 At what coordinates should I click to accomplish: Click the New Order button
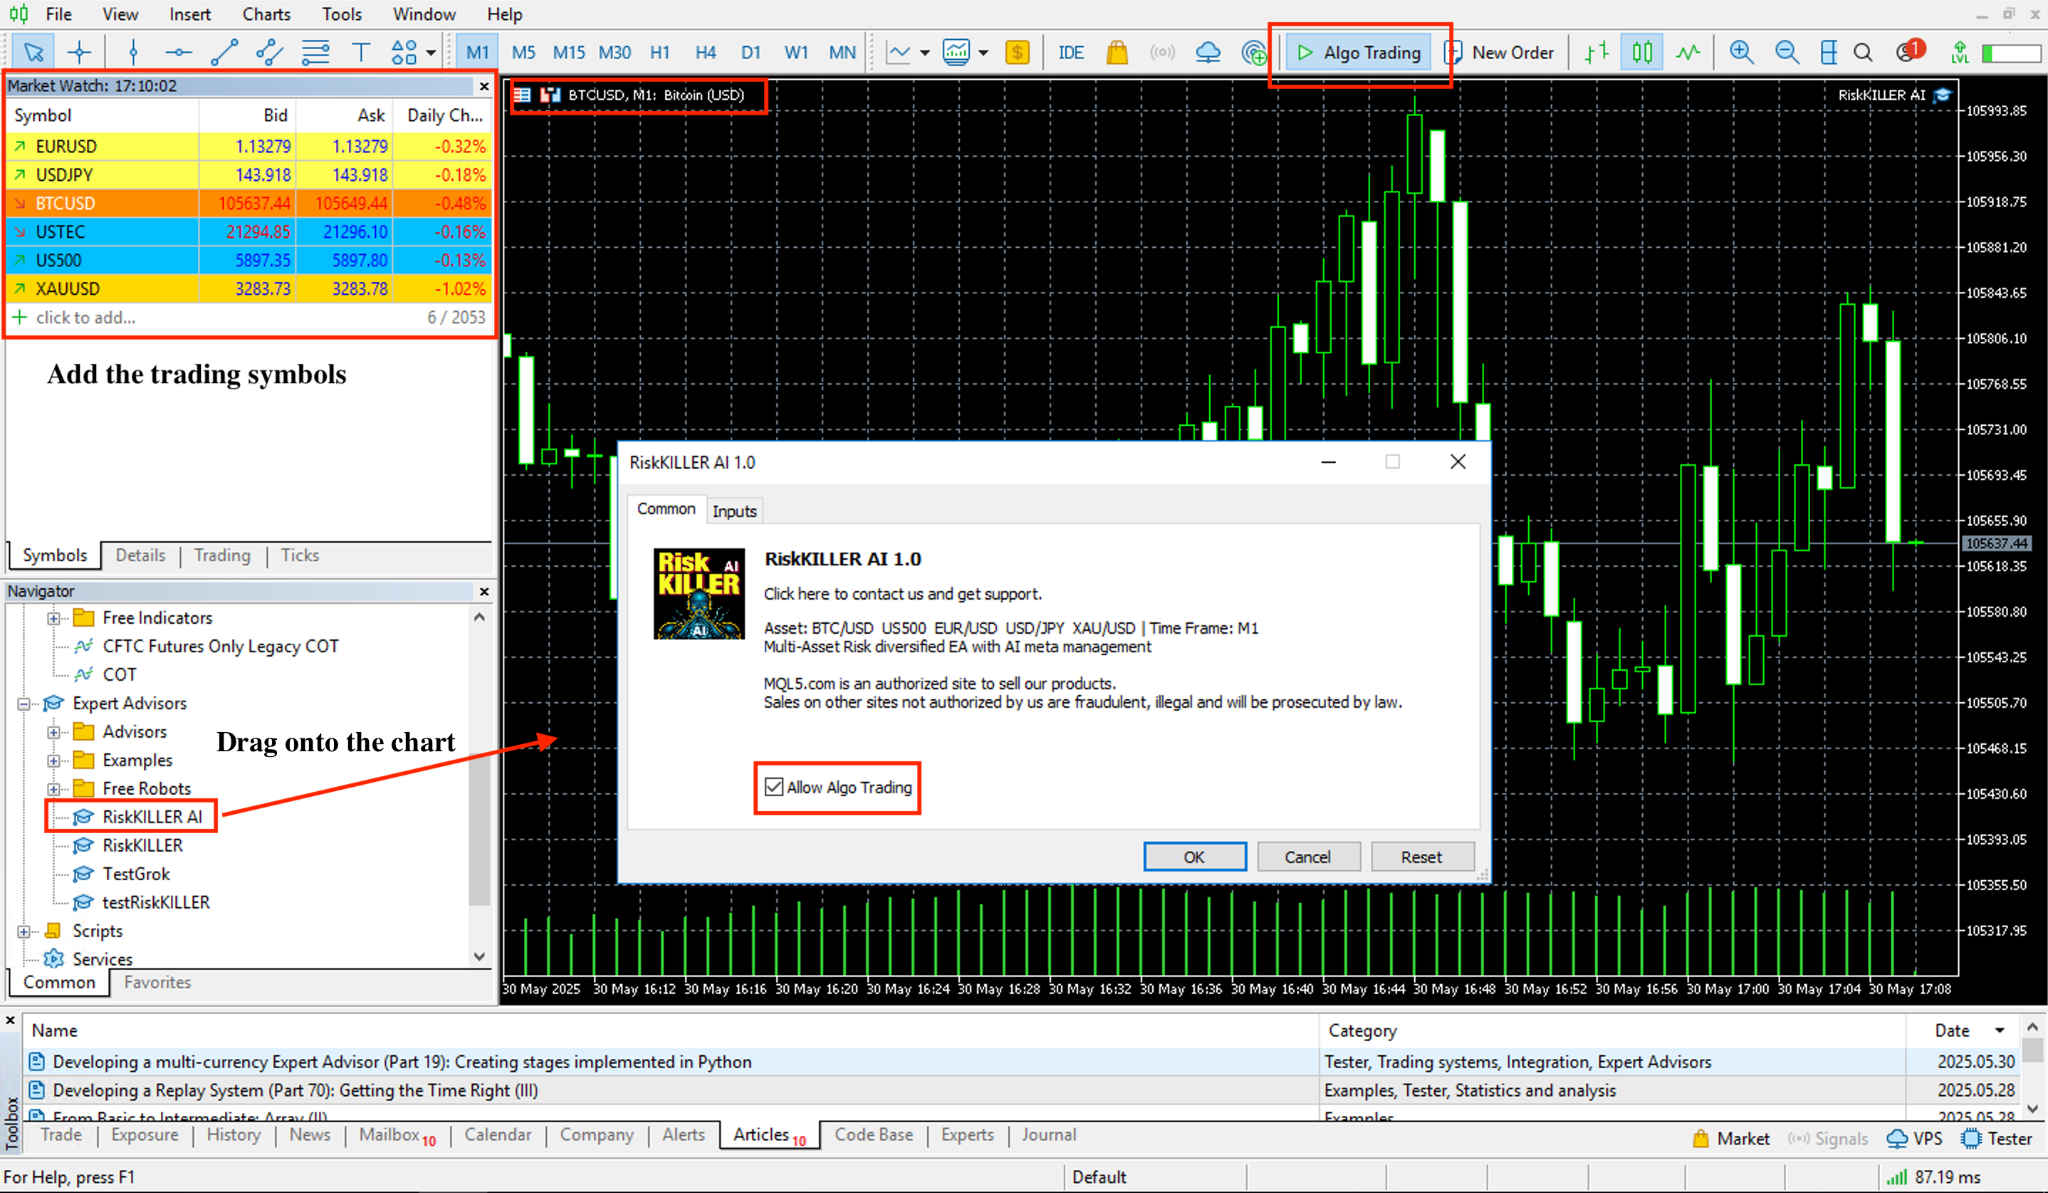[x=1499, y=52]
